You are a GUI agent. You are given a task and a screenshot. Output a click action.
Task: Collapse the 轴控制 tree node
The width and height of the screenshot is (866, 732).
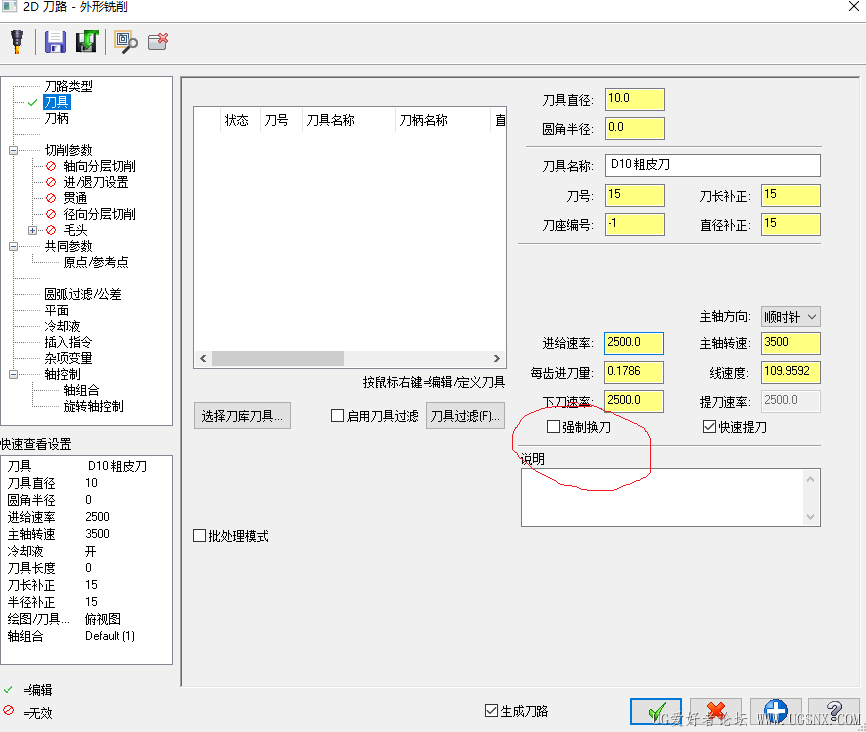tap(13, 375)
